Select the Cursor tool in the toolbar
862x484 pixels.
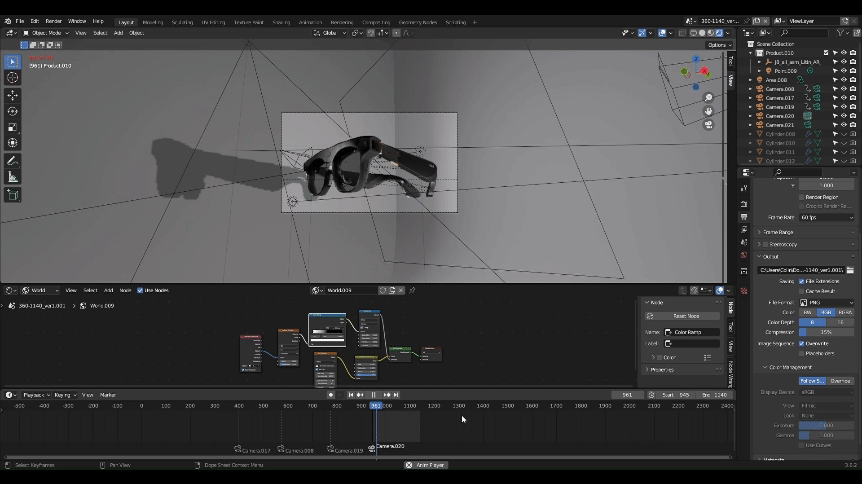click(12, 78)
